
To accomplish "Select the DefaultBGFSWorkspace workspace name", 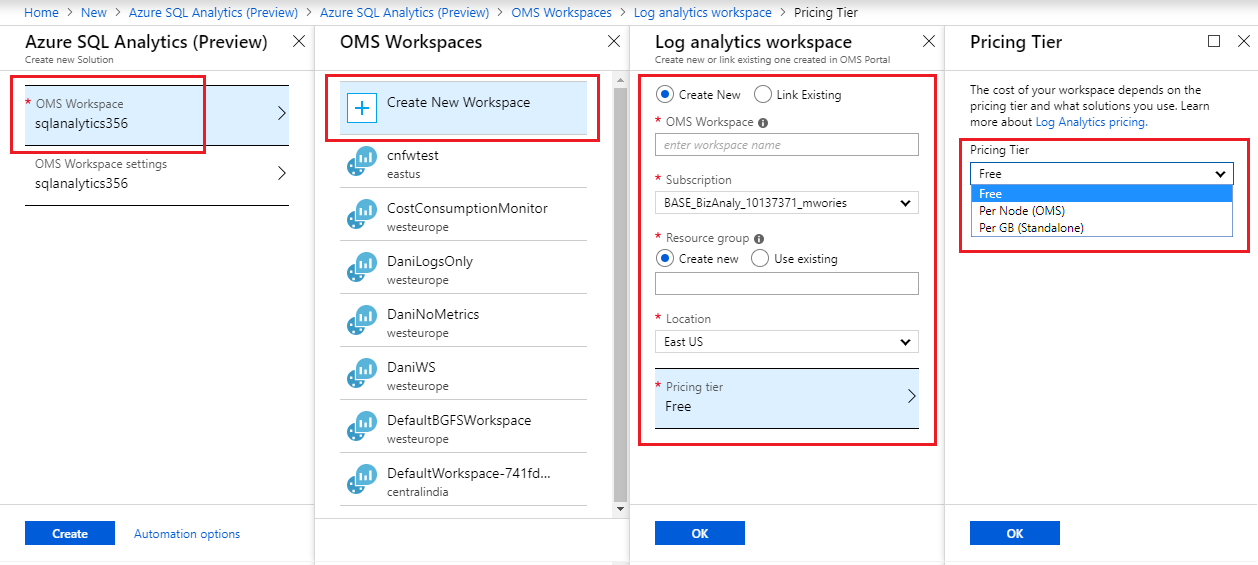I will coord(459,420).
